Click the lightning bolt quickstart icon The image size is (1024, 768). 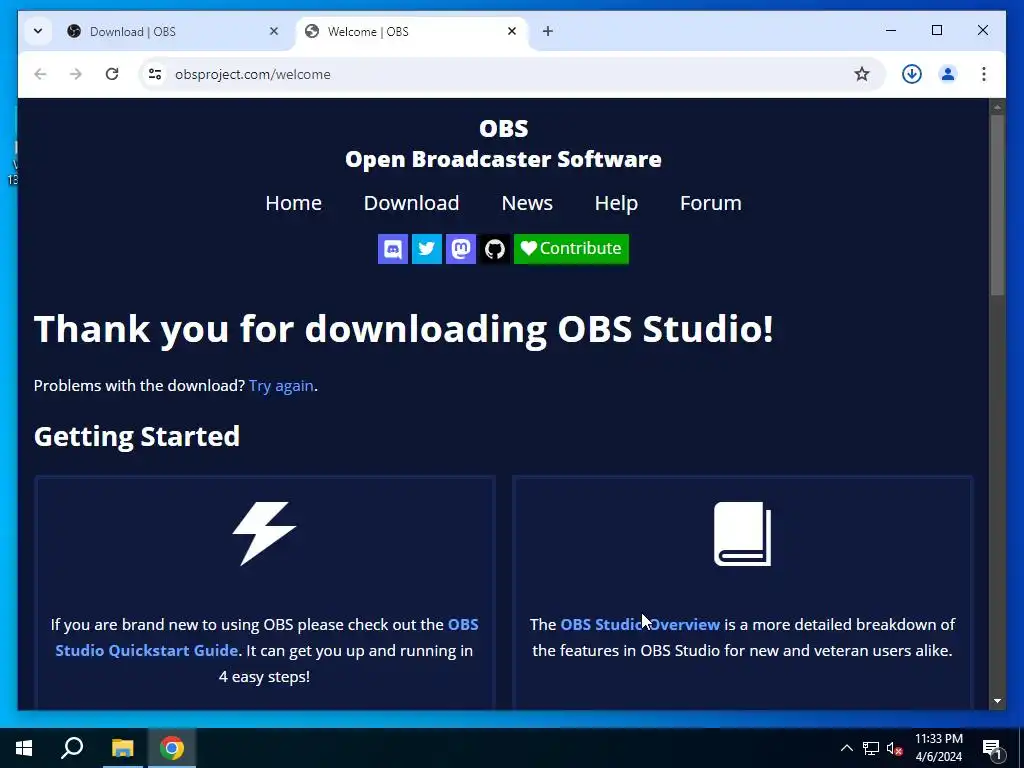click(x=264, y=534)
